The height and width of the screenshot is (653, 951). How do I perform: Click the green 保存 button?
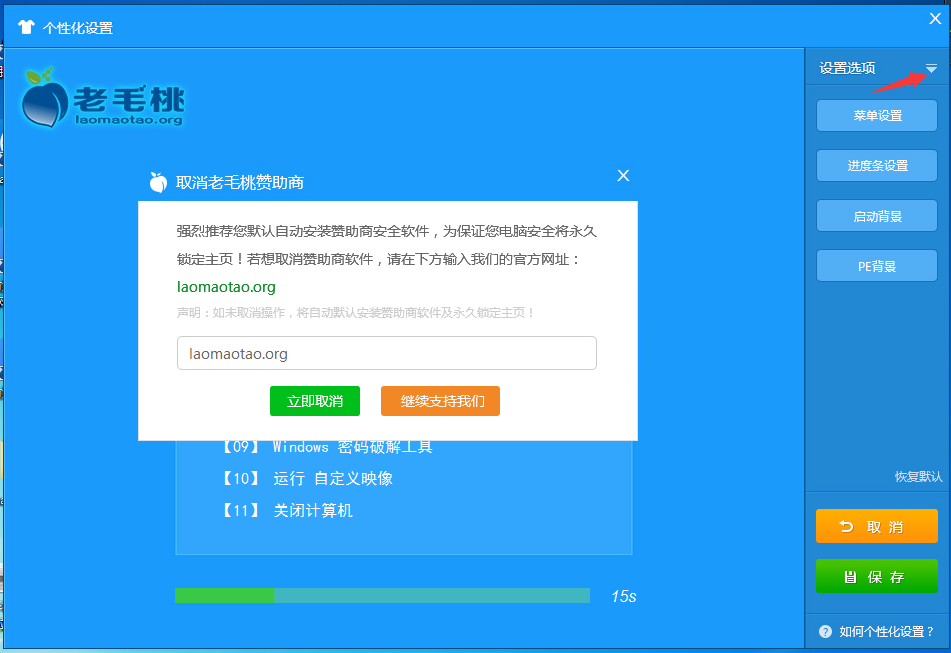(x=876, y=576)
